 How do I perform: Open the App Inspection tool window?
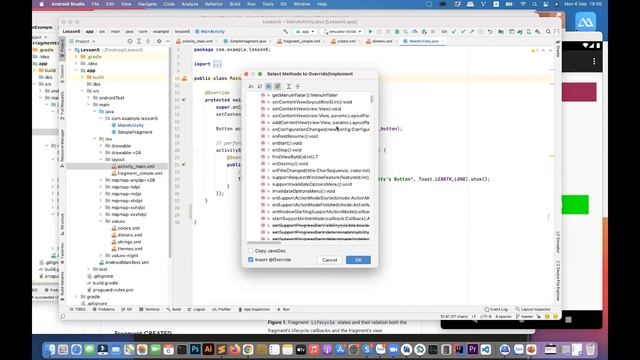(254, 309)
